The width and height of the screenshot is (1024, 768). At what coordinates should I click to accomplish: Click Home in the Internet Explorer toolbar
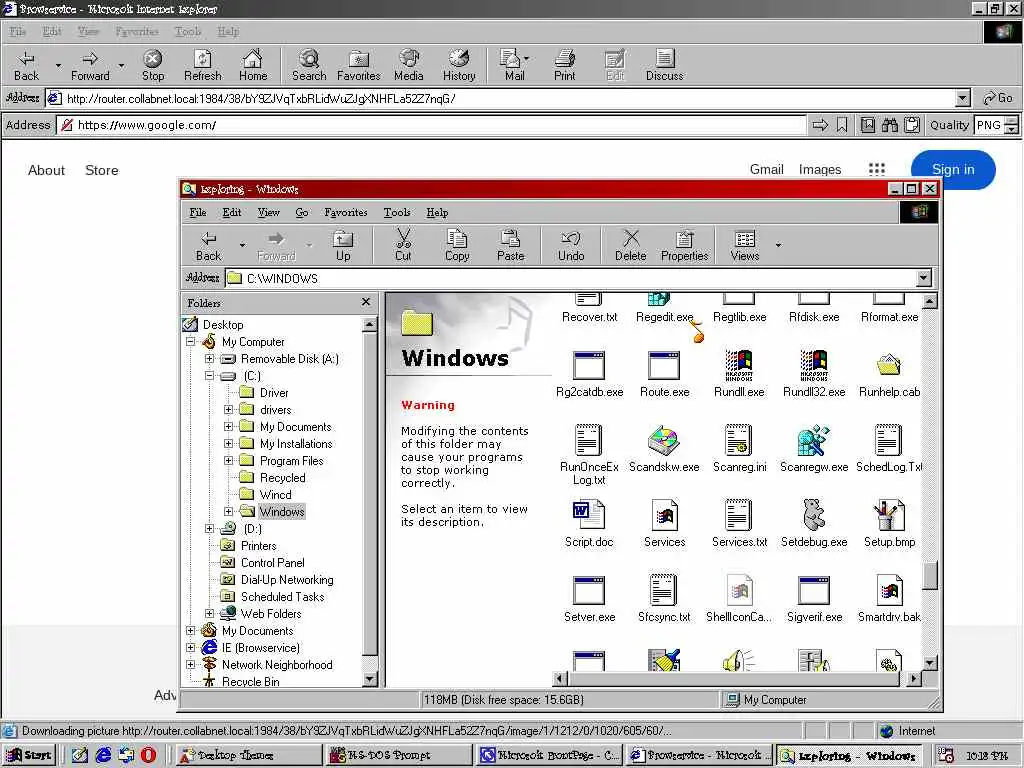253,65
